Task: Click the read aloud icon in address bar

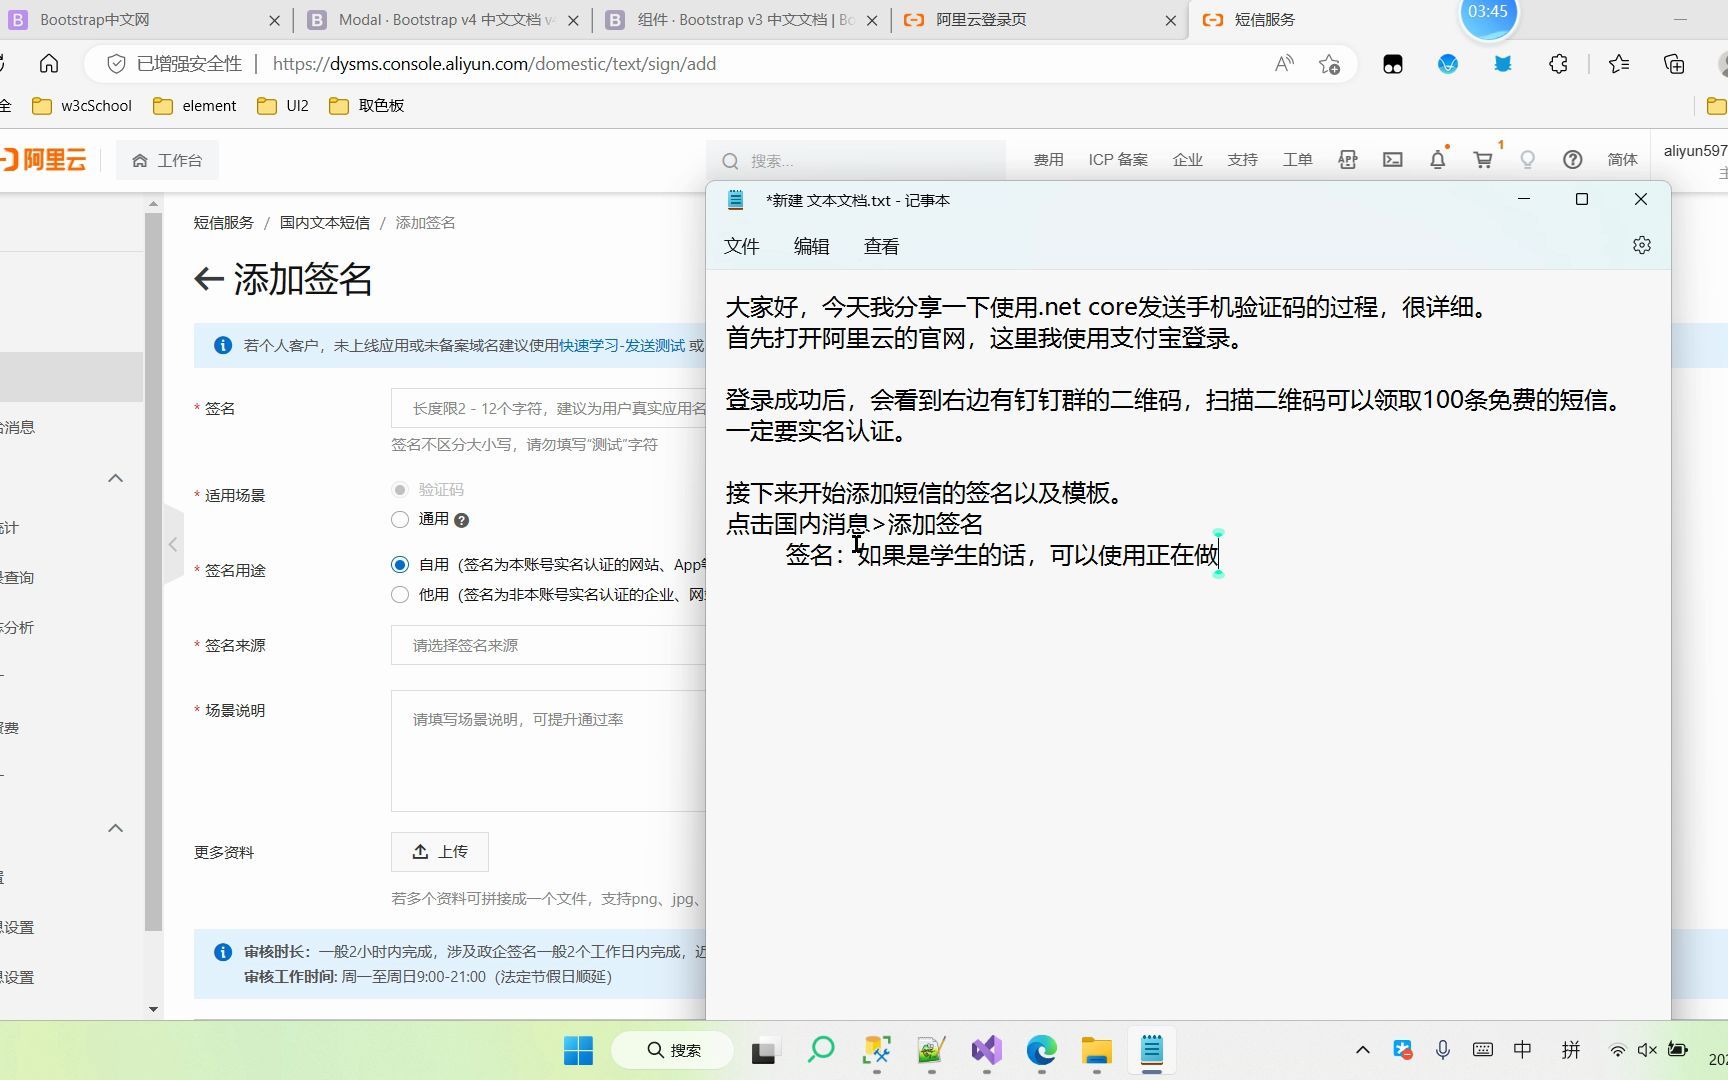Action: [1284, 64]
